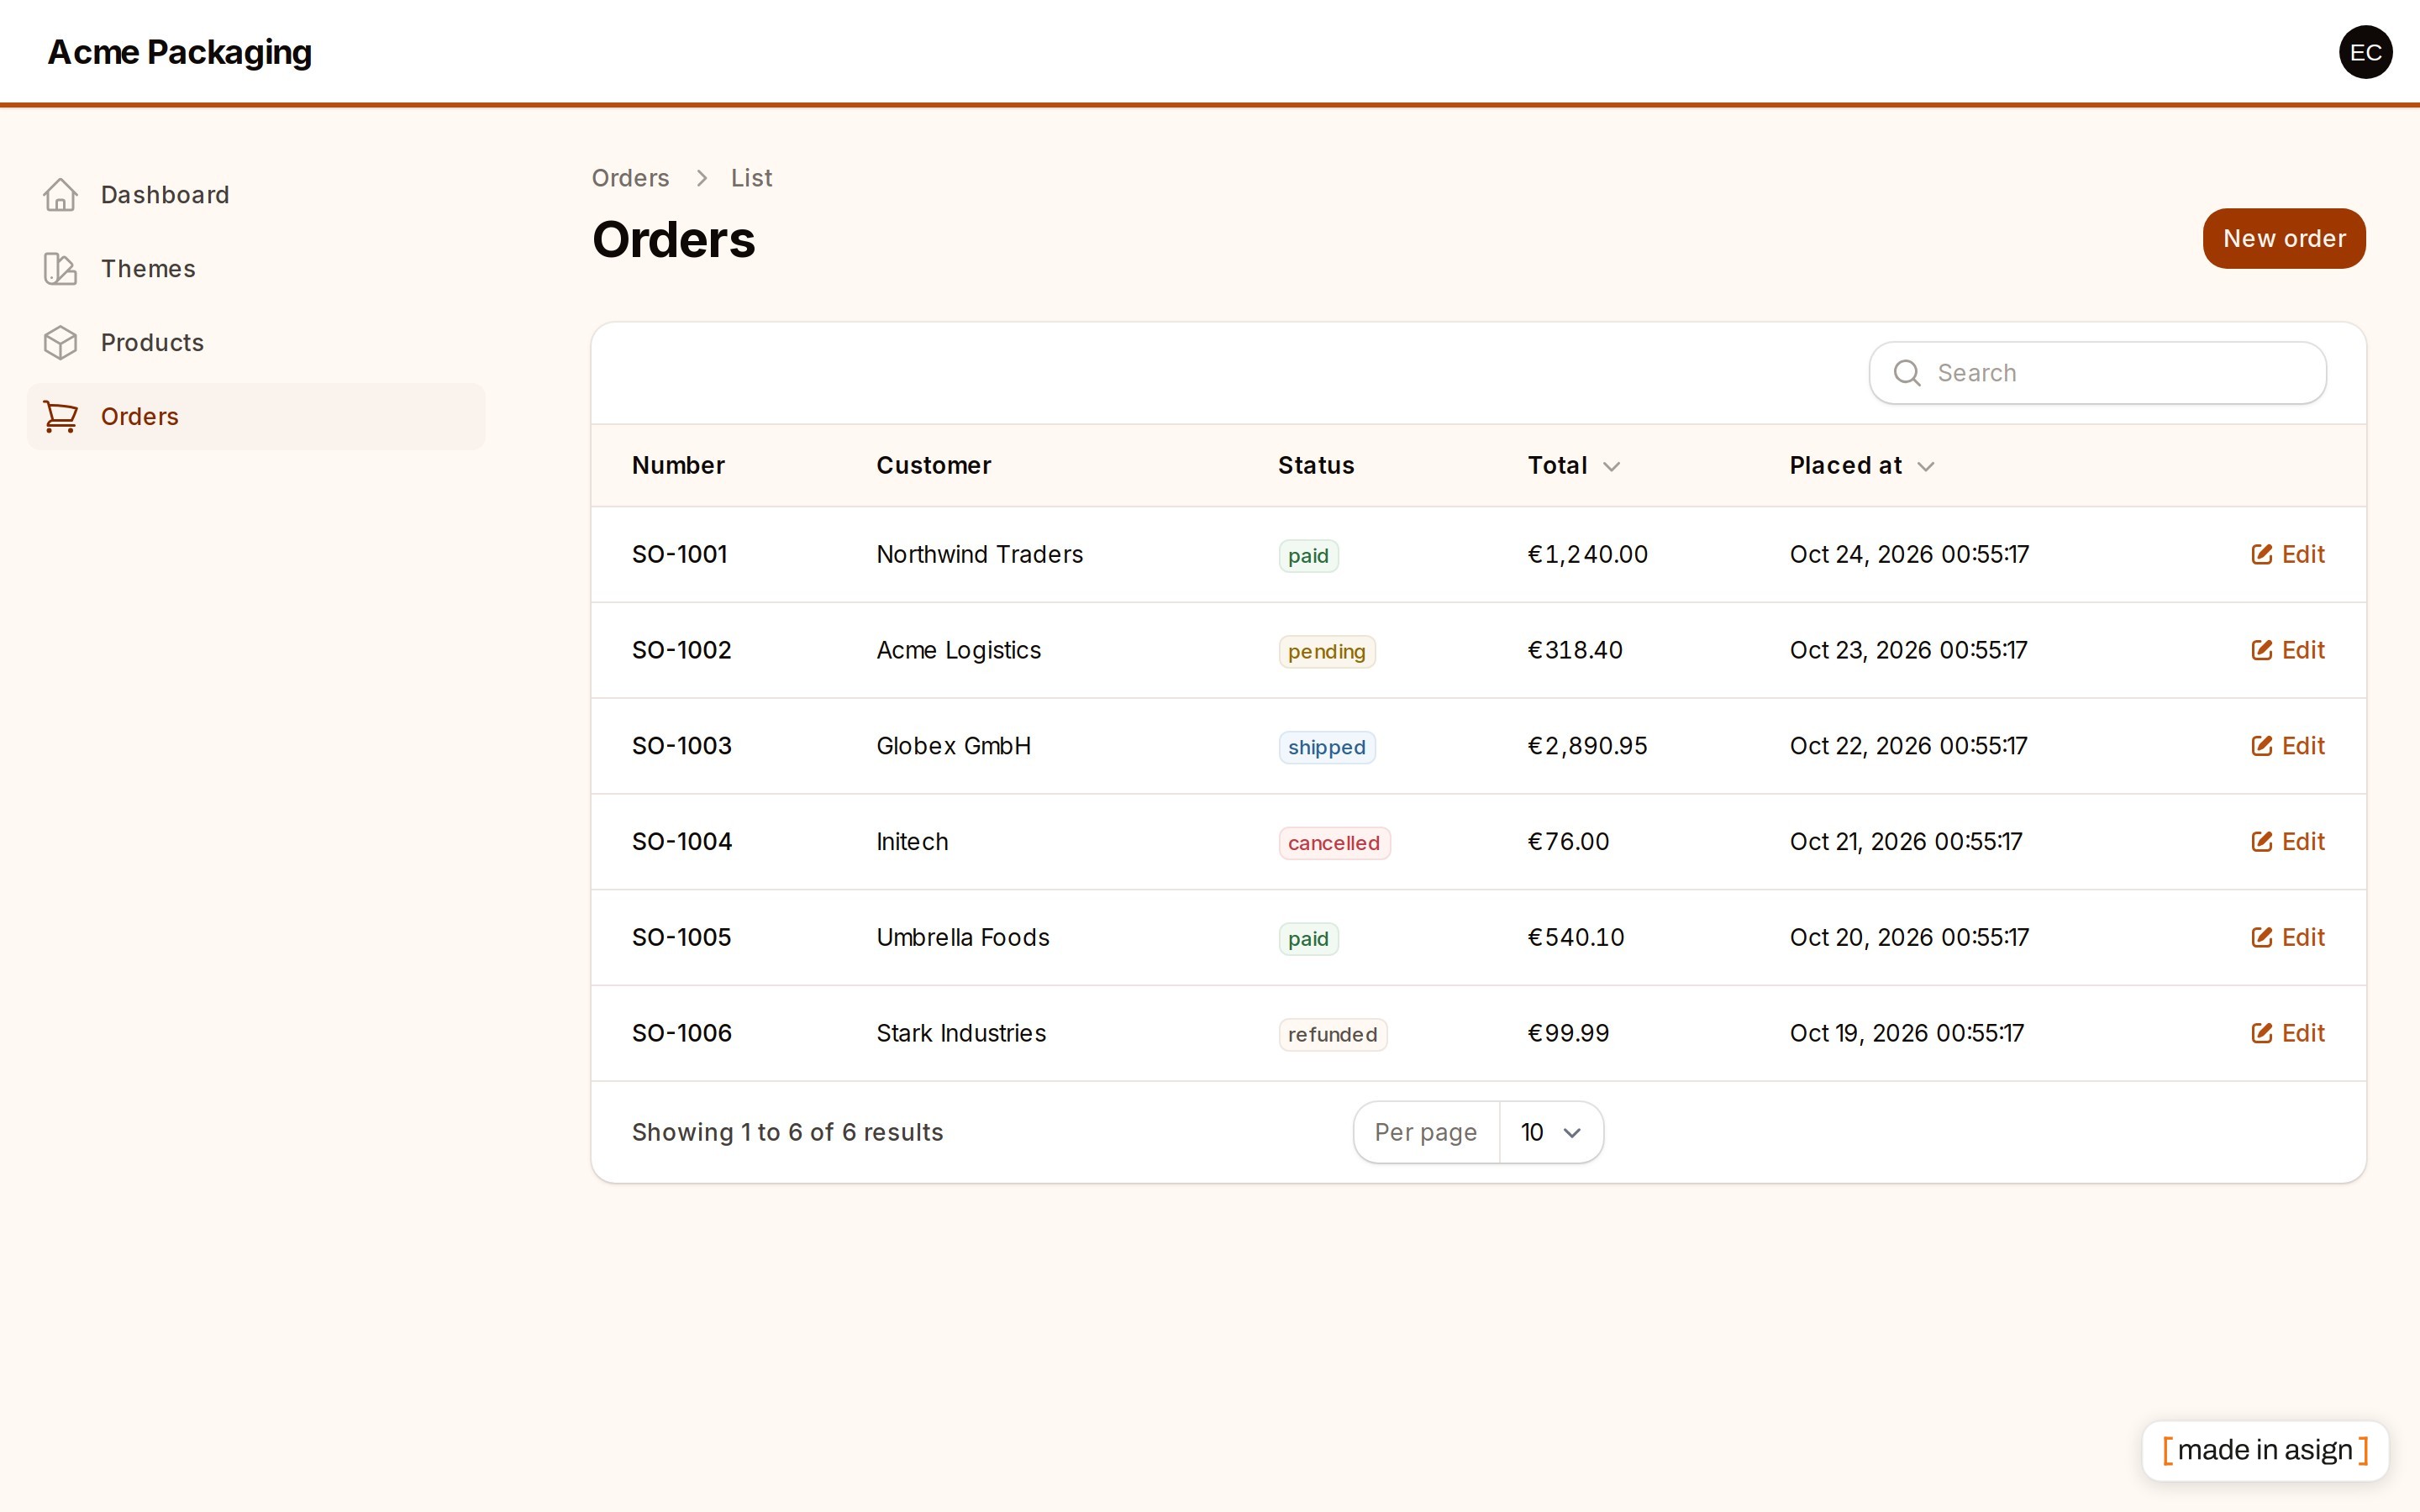
Task: Open the EC user avatar menu
Action: tap(2365, 52)
